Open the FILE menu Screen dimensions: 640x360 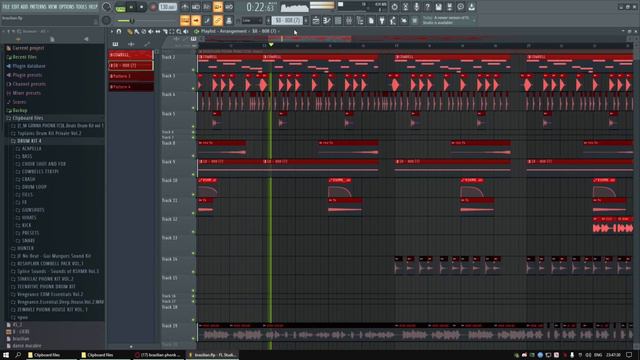pos(6,7)
